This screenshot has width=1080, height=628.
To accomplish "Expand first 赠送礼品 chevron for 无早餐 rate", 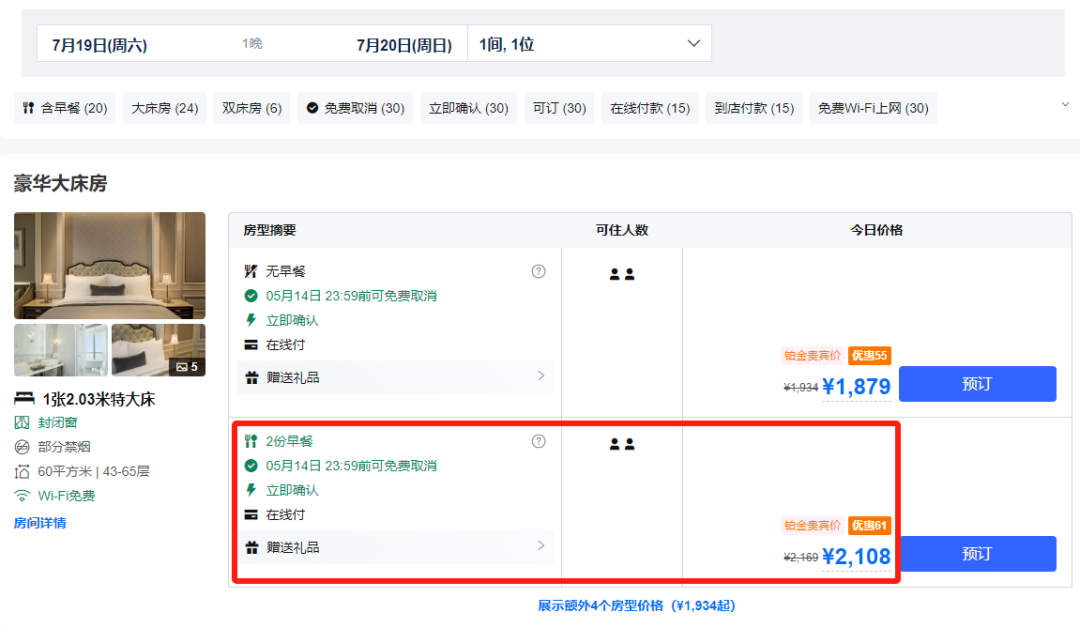I will pyautogui.click(x=541, y=377).
